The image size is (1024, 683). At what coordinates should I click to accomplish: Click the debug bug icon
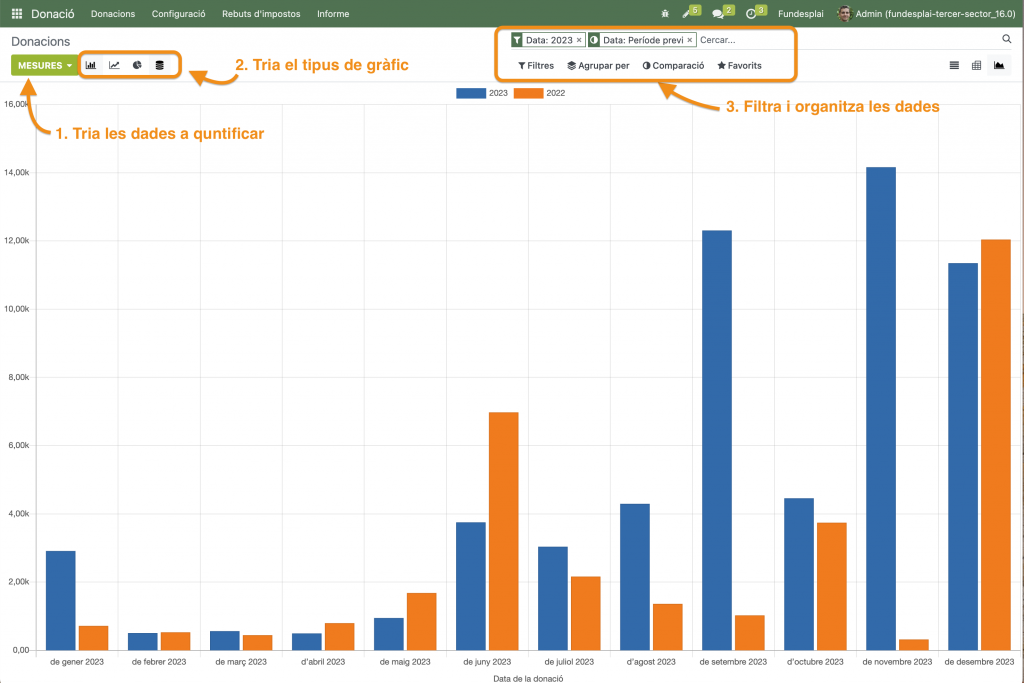(x=666, y=14)
